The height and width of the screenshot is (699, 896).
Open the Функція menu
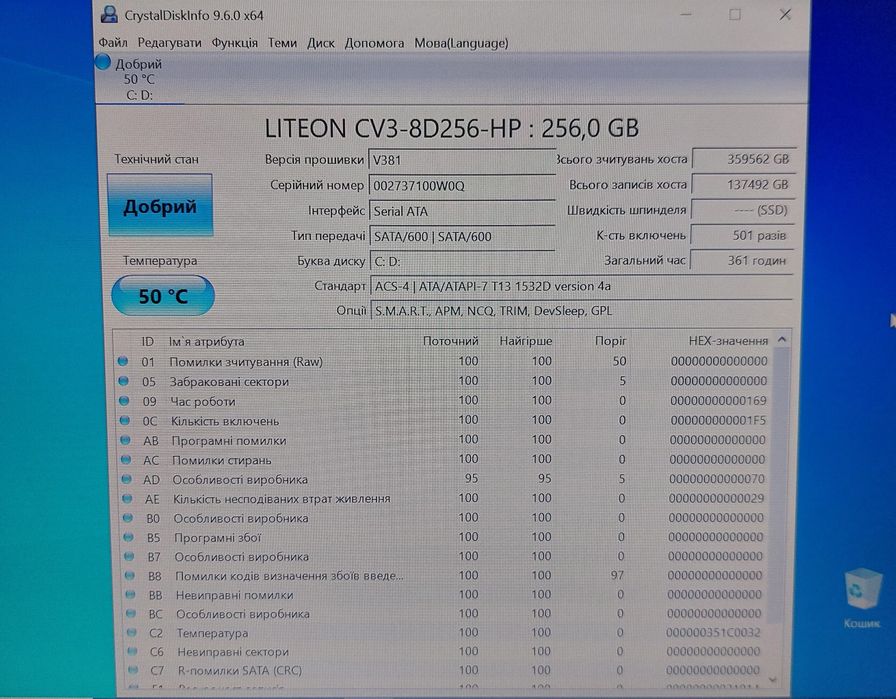(x=234, y=43)
